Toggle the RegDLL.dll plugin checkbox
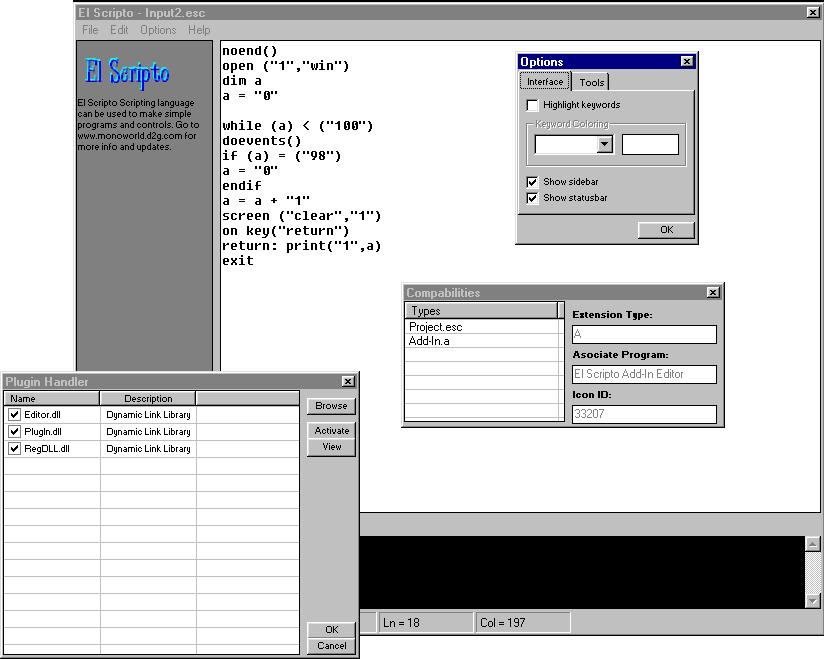This screenshot has height=659, width=824. pos(15,449)
